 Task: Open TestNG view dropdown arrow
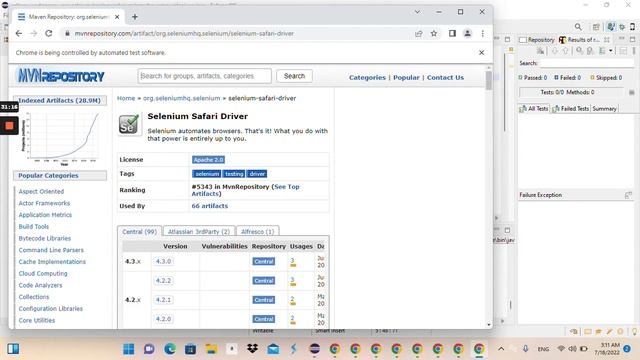[x=611, y=51]
